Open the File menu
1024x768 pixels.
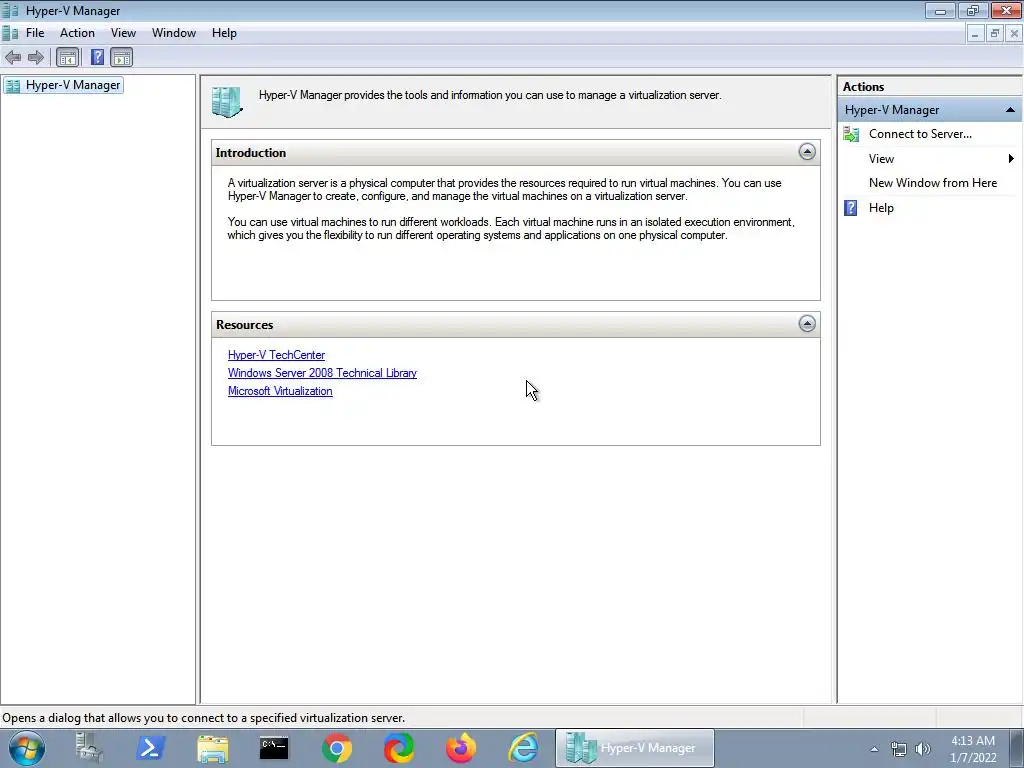tap(35, 33)
